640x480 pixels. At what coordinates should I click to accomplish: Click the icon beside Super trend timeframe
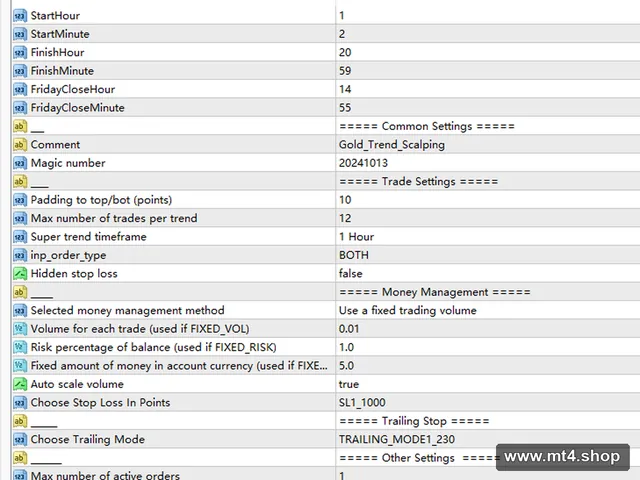point(20,236)
